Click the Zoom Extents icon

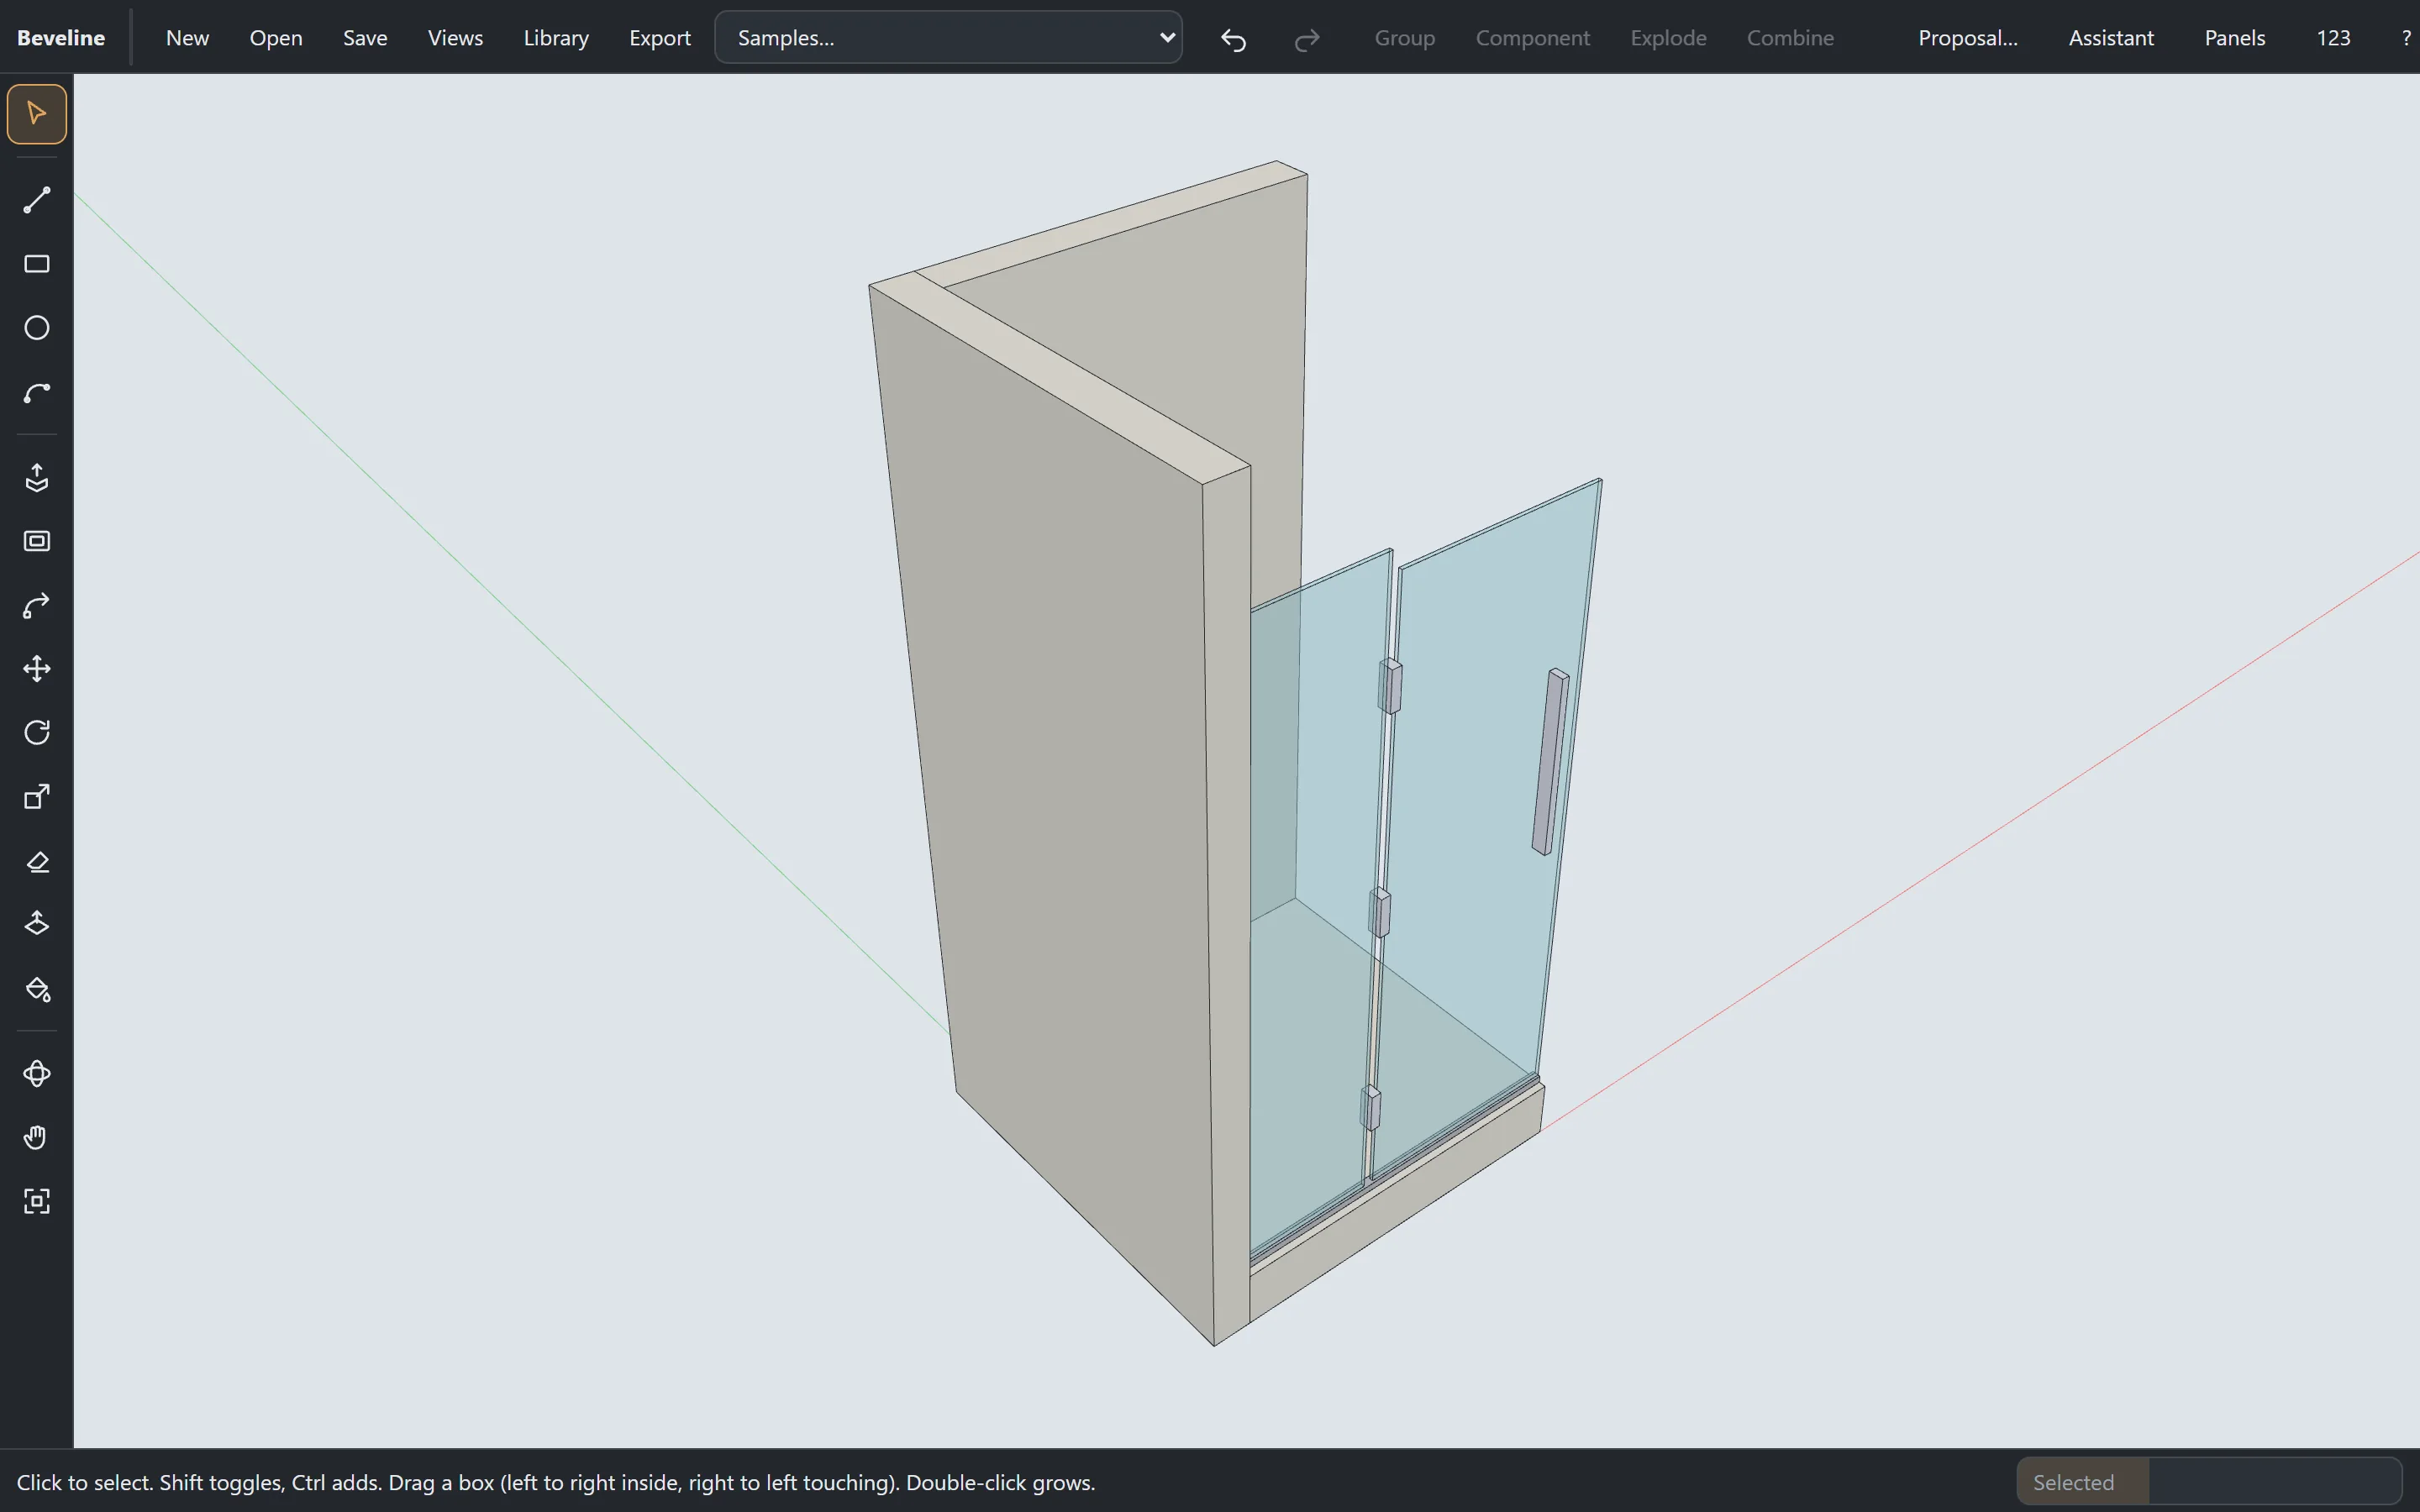coord(37,1202)
